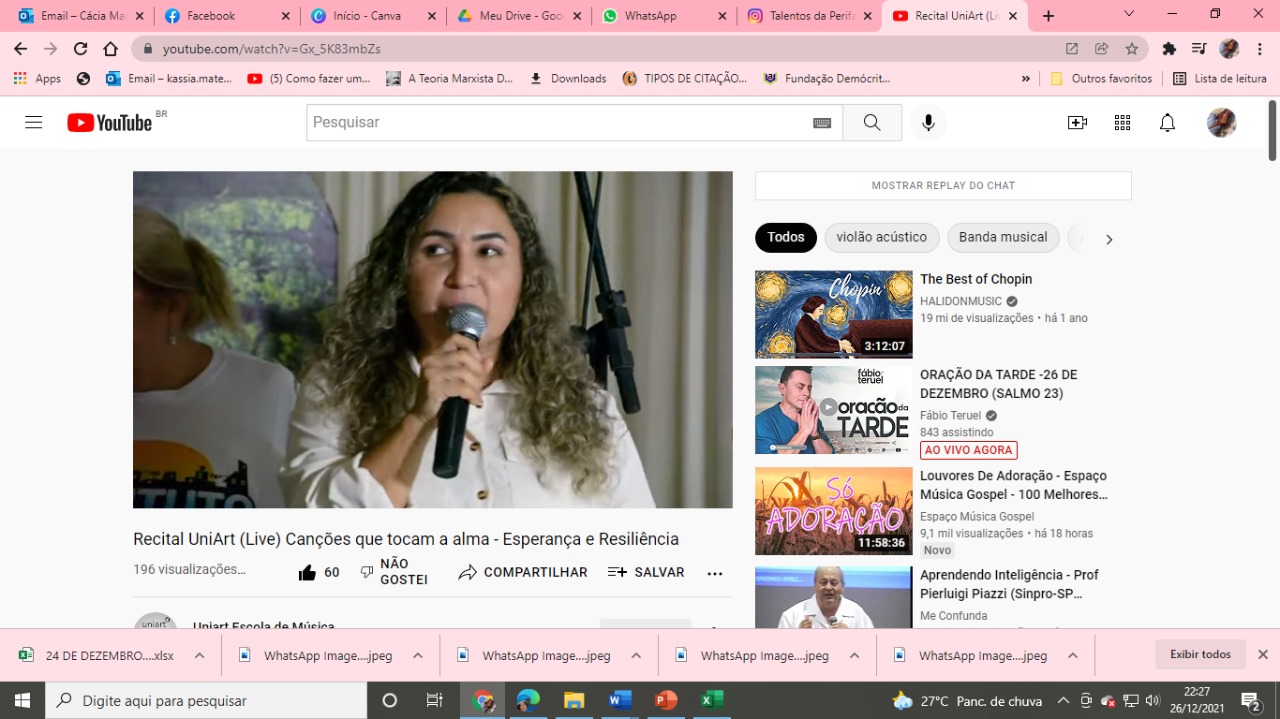Open the YouTube apps grid icon
Screen dimensions: 1280x719
pyautogui.click(x=1122, y=122)
